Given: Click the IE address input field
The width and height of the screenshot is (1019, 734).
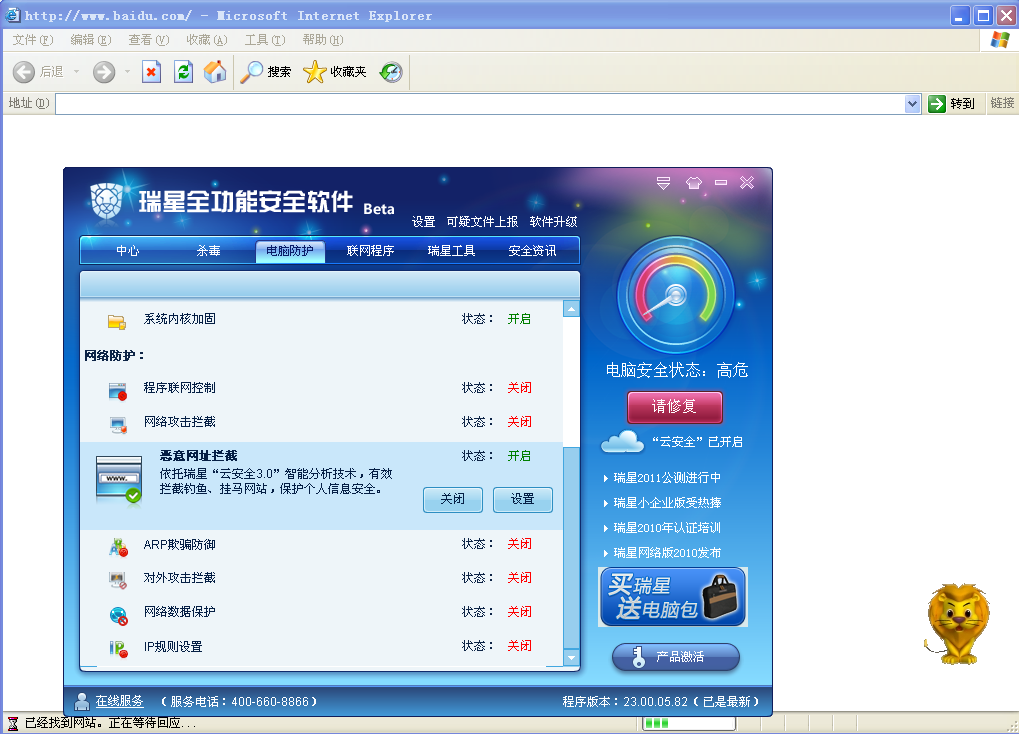Looking at the screenshot, I should click(x=480, y=103).
